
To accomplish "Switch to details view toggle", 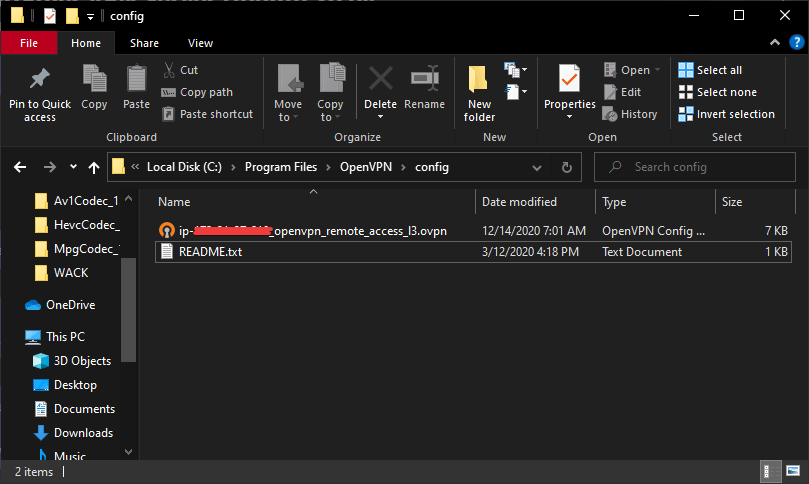I will coord(773,470).
